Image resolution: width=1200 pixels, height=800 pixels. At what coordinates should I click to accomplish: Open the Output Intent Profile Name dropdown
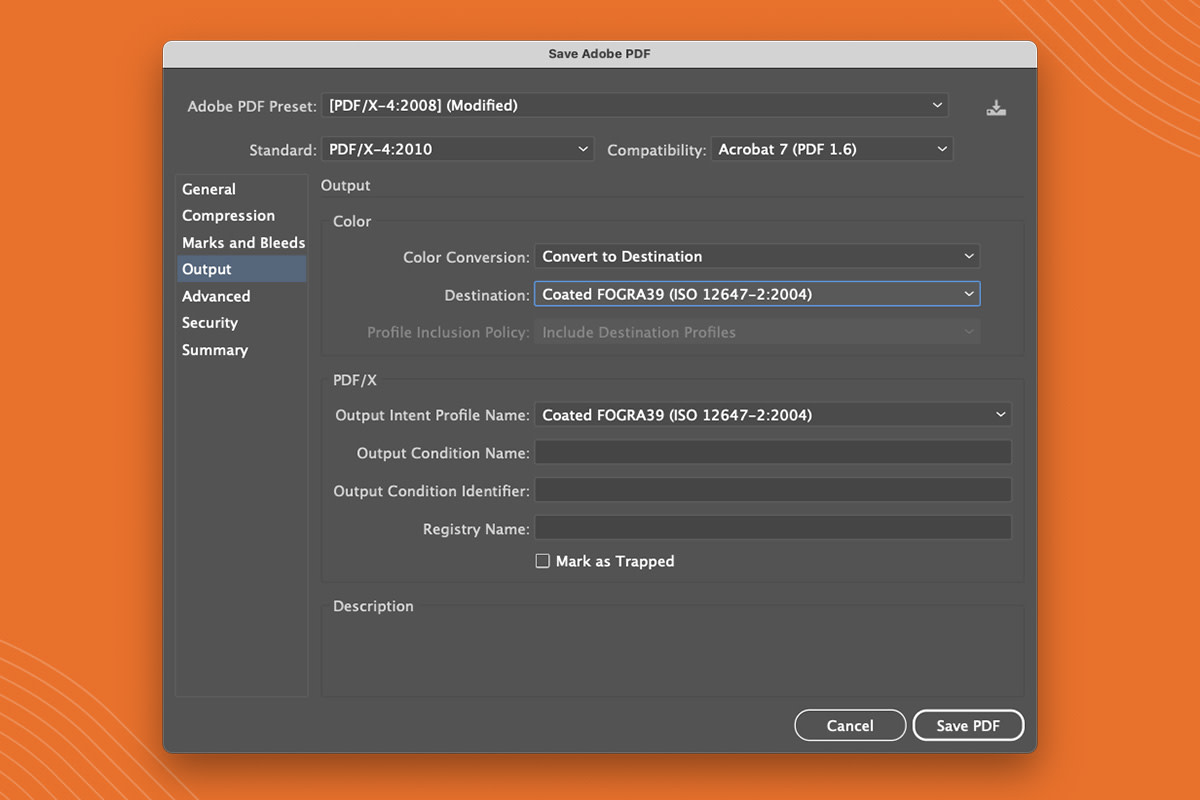coord(772,414)
